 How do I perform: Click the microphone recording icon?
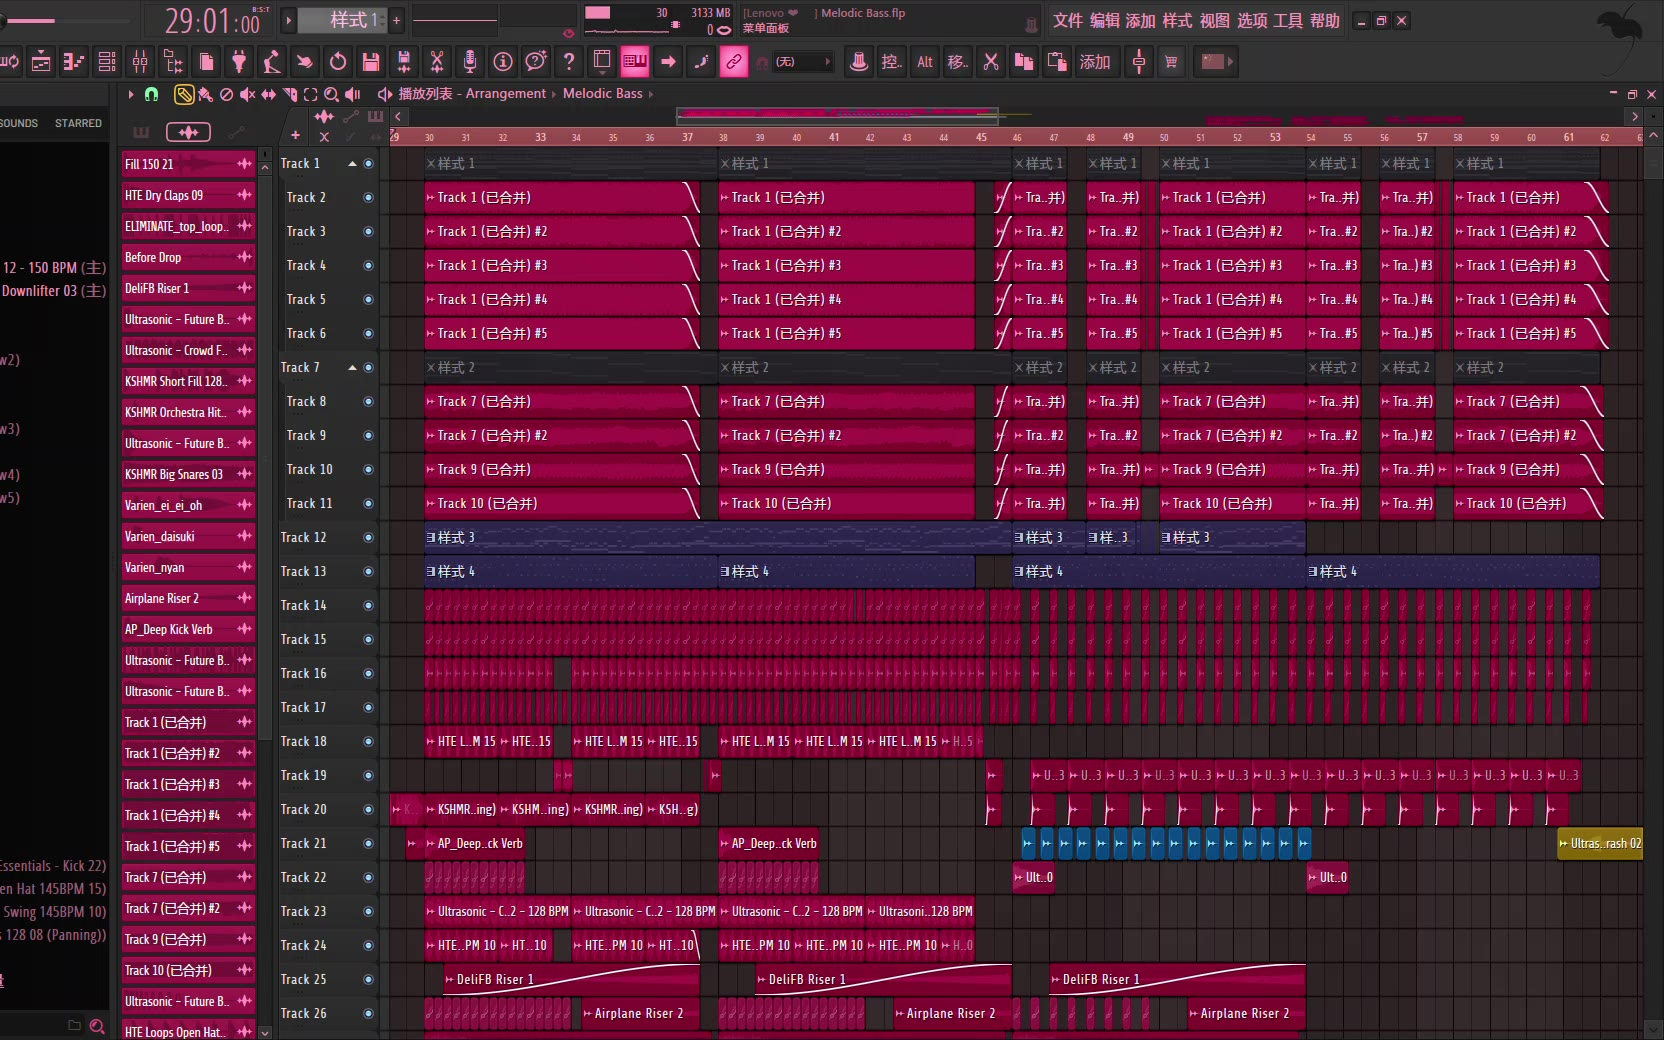(x=470, y=62)
